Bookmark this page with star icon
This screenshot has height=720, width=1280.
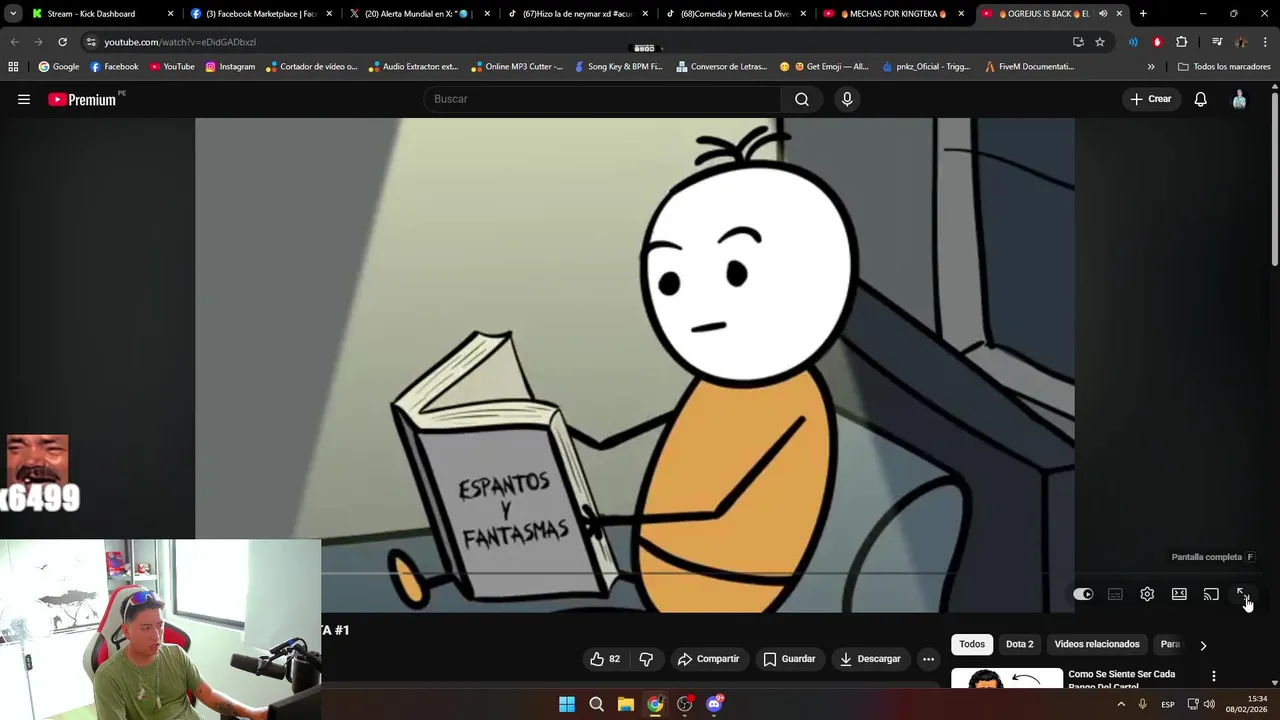pyautogui.click(x=1100, y=42)
